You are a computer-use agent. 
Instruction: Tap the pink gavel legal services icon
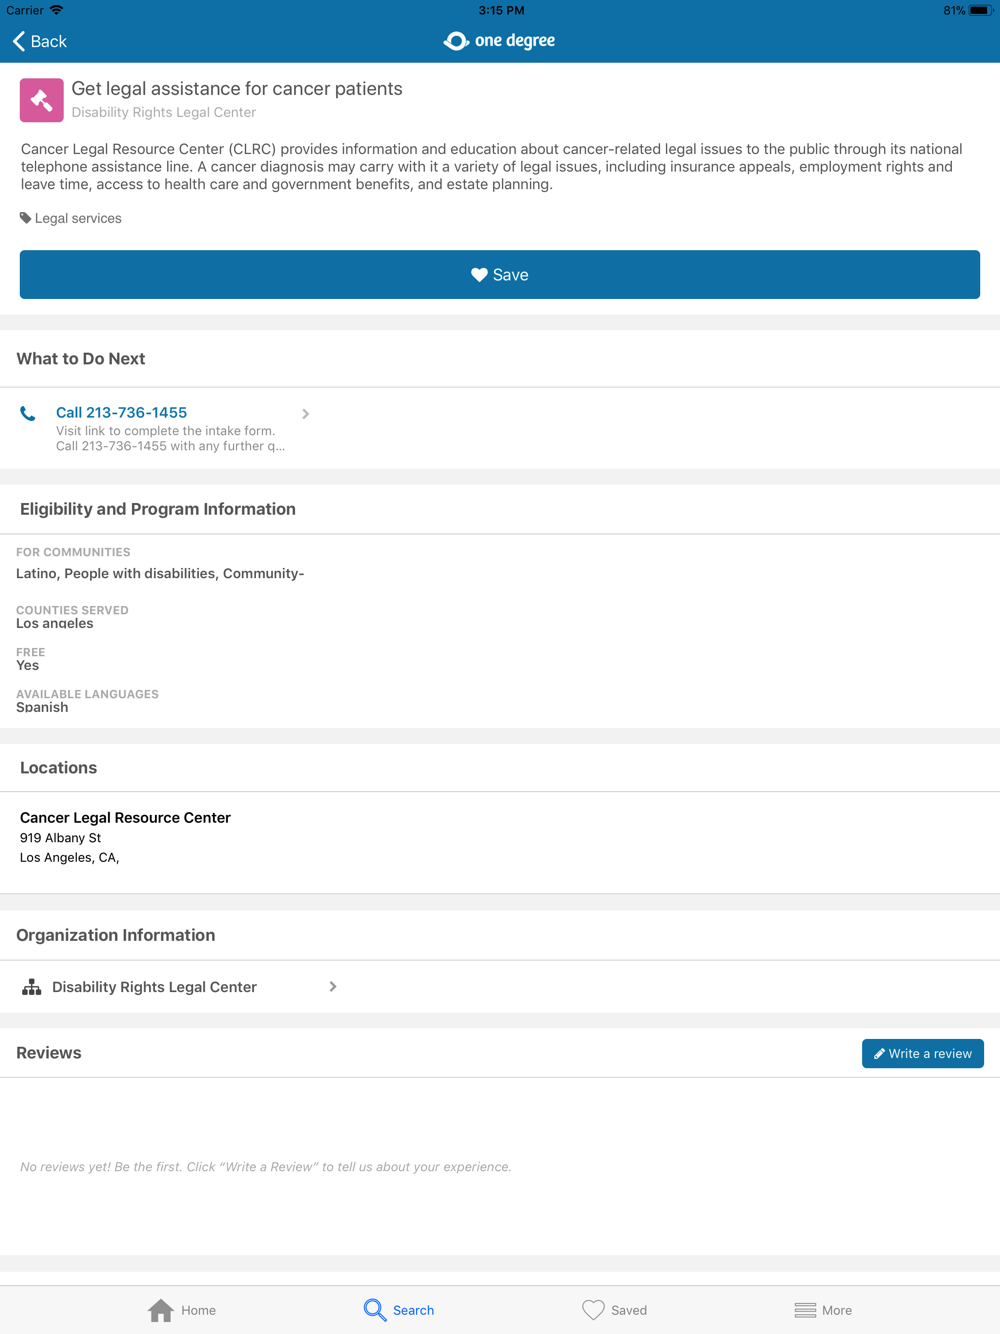coord(42,100)
